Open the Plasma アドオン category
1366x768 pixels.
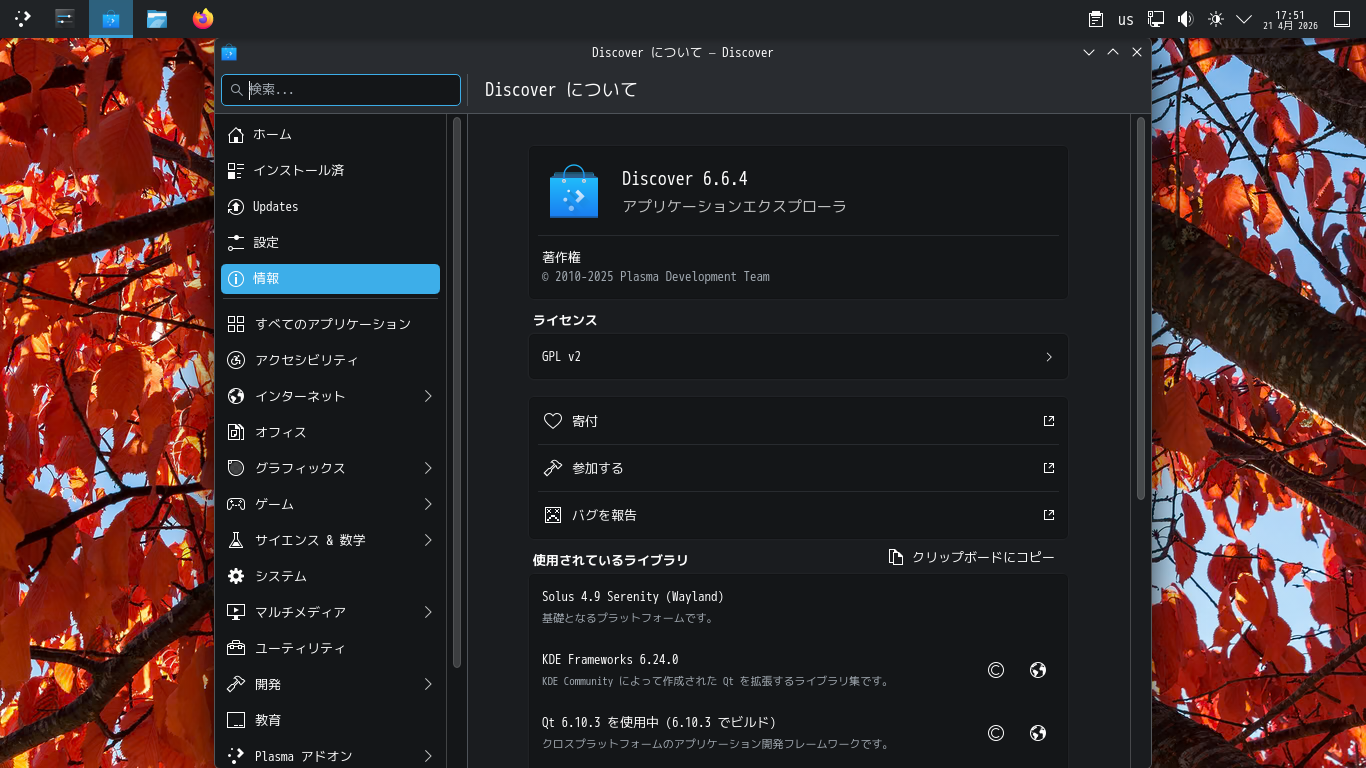[330, 756]
